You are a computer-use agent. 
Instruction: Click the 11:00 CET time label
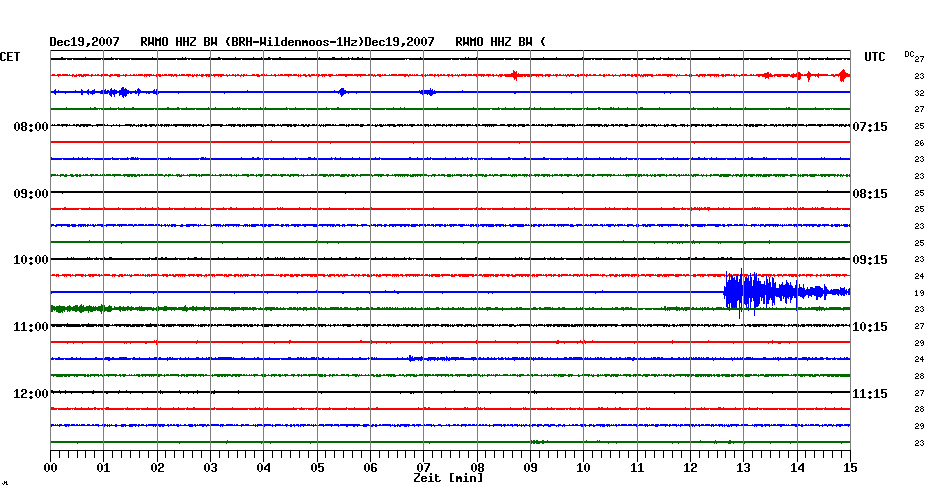(x=31, y=327)
